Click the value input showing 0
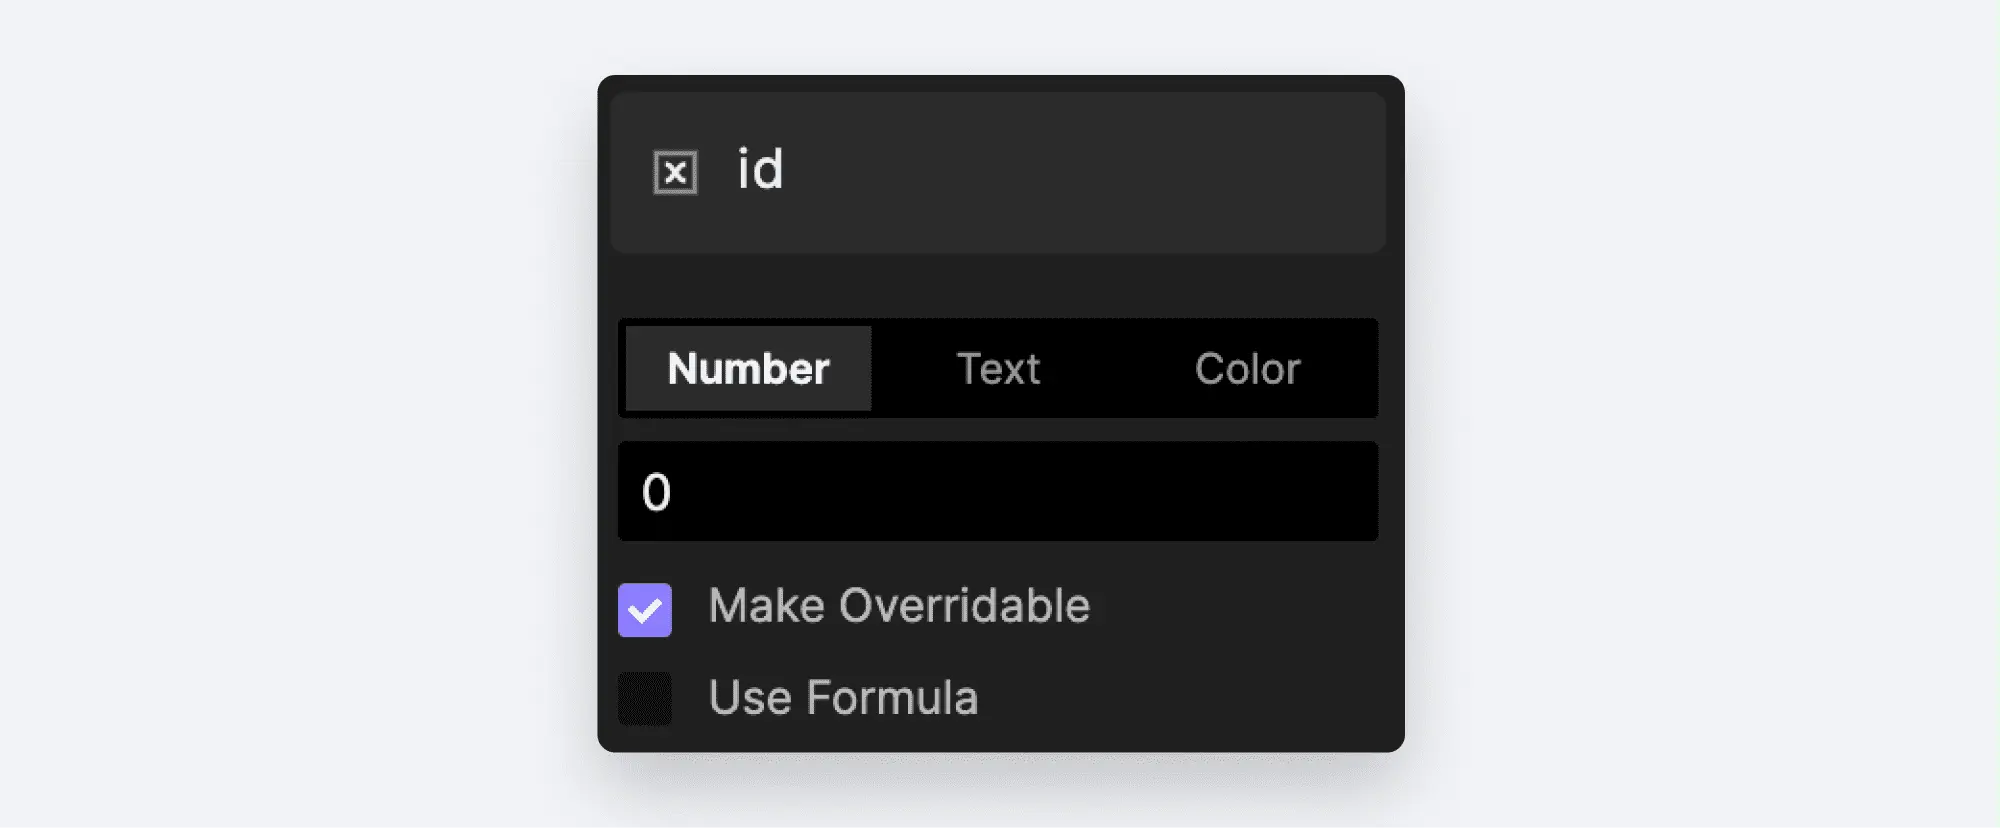The height and width of the screenshot is (828, 2001). pos(997,491)
